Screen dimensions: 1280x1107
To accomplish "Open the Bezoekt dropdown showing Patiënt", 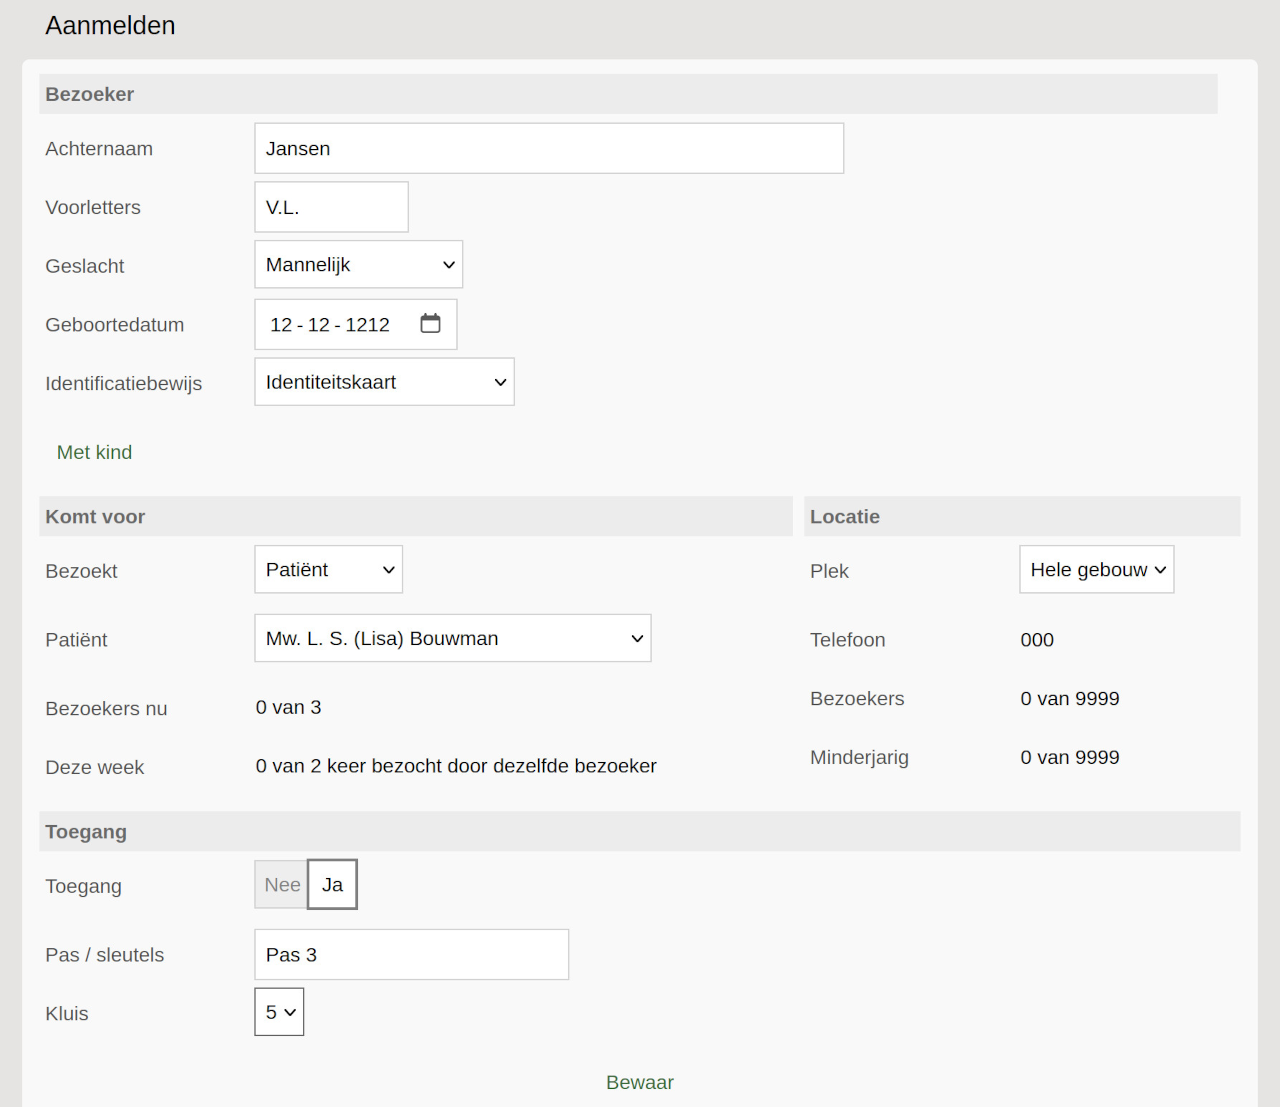I will [328, 570].
